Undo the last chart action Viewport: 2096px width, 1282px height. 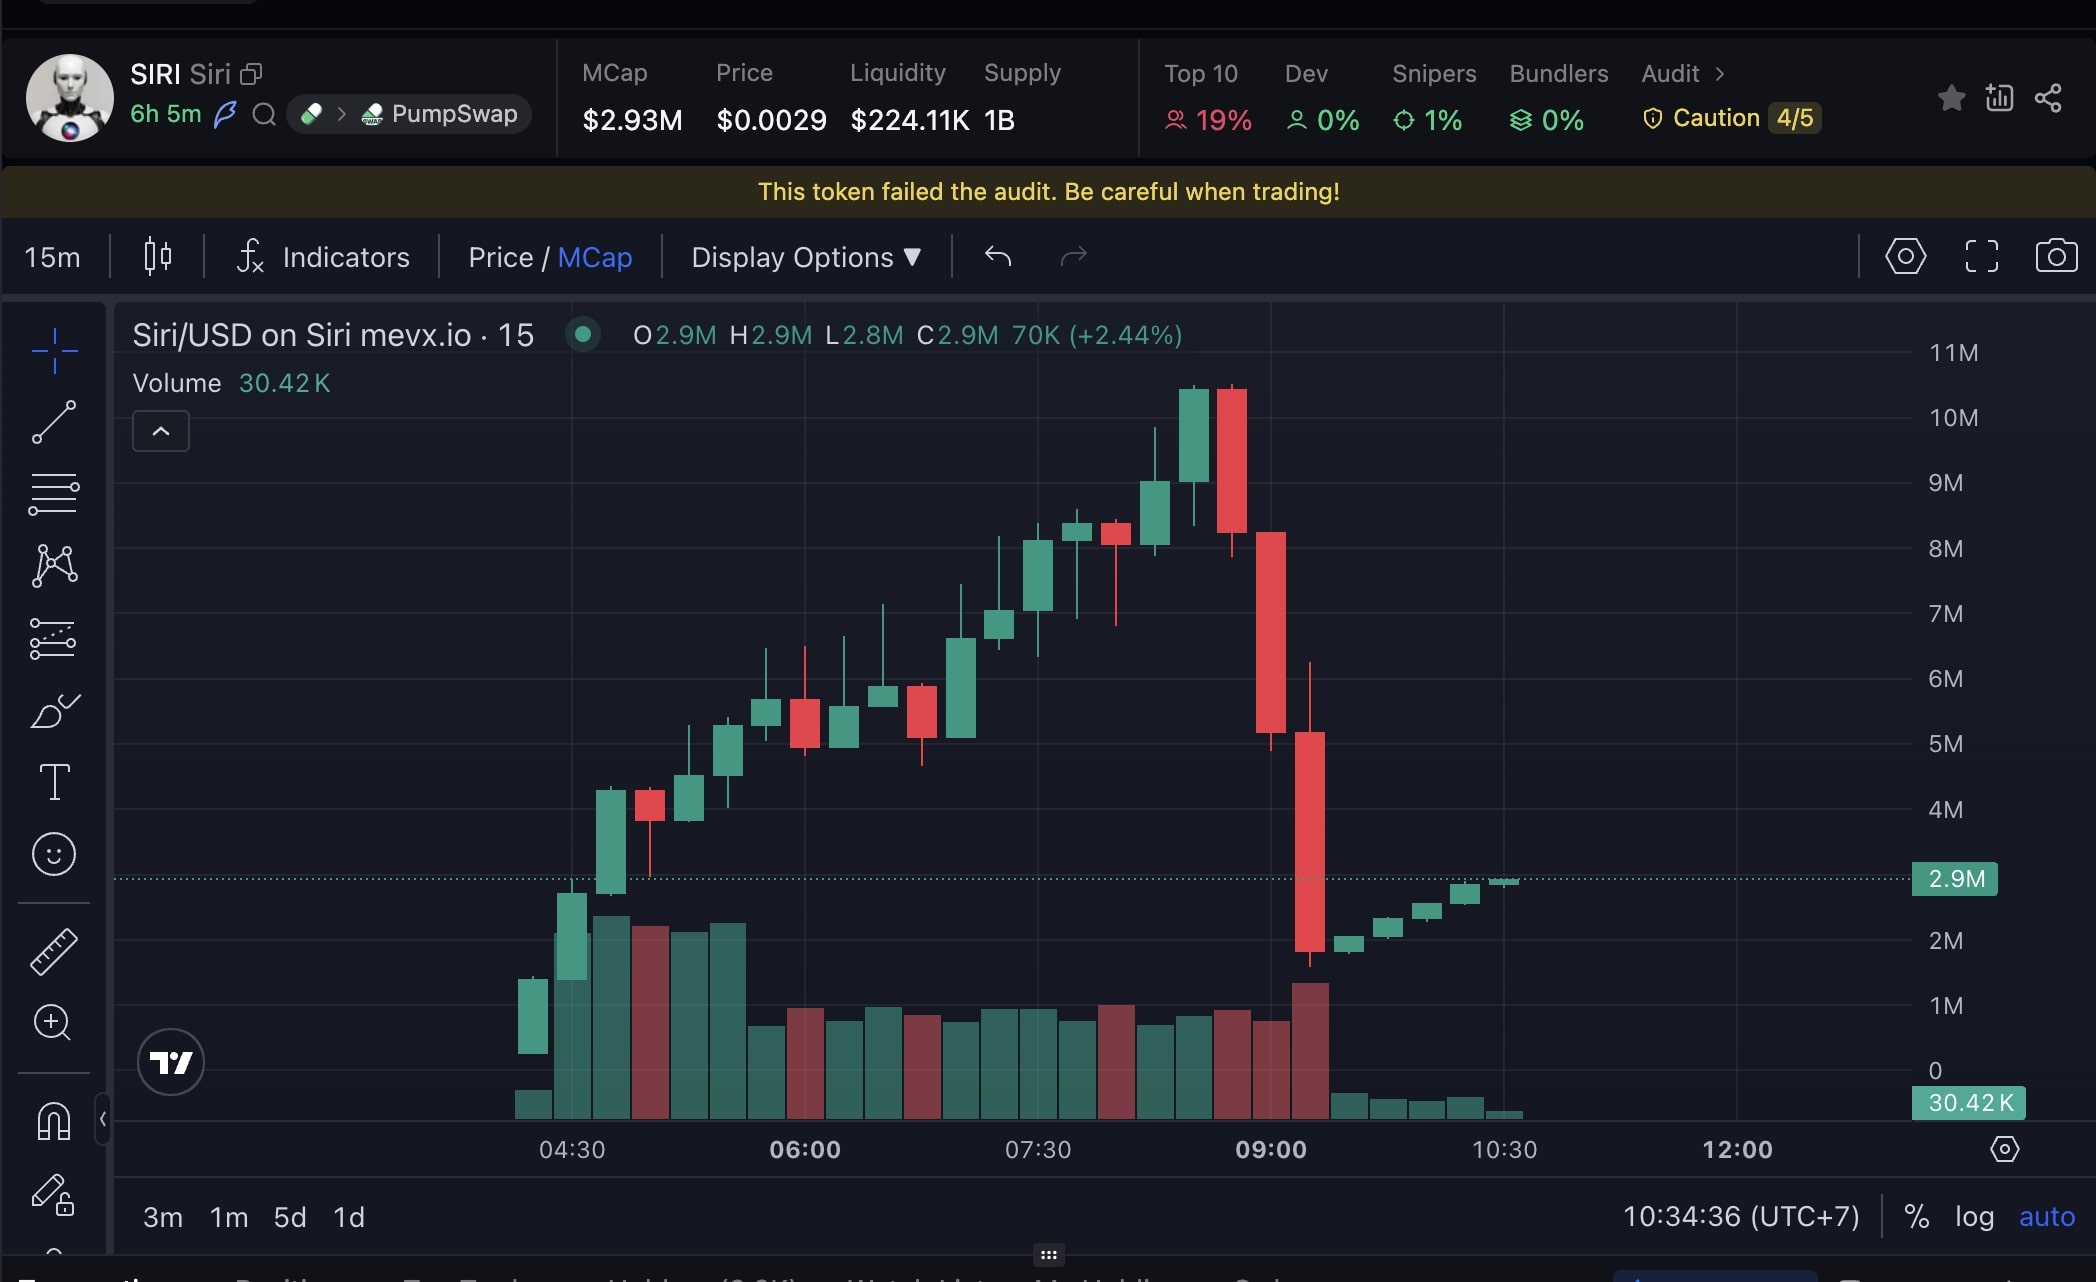coord(998,257)
